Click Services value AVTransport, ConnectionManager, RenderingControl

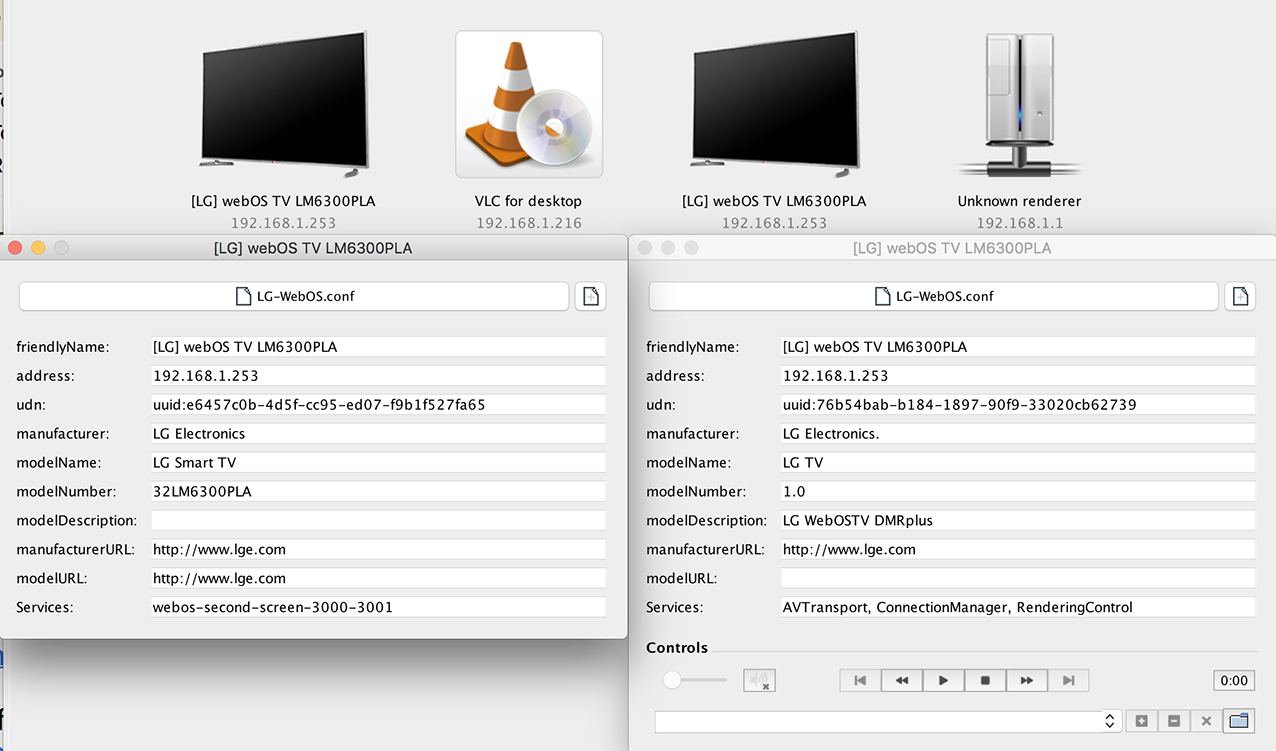[x=1018, y=607]
